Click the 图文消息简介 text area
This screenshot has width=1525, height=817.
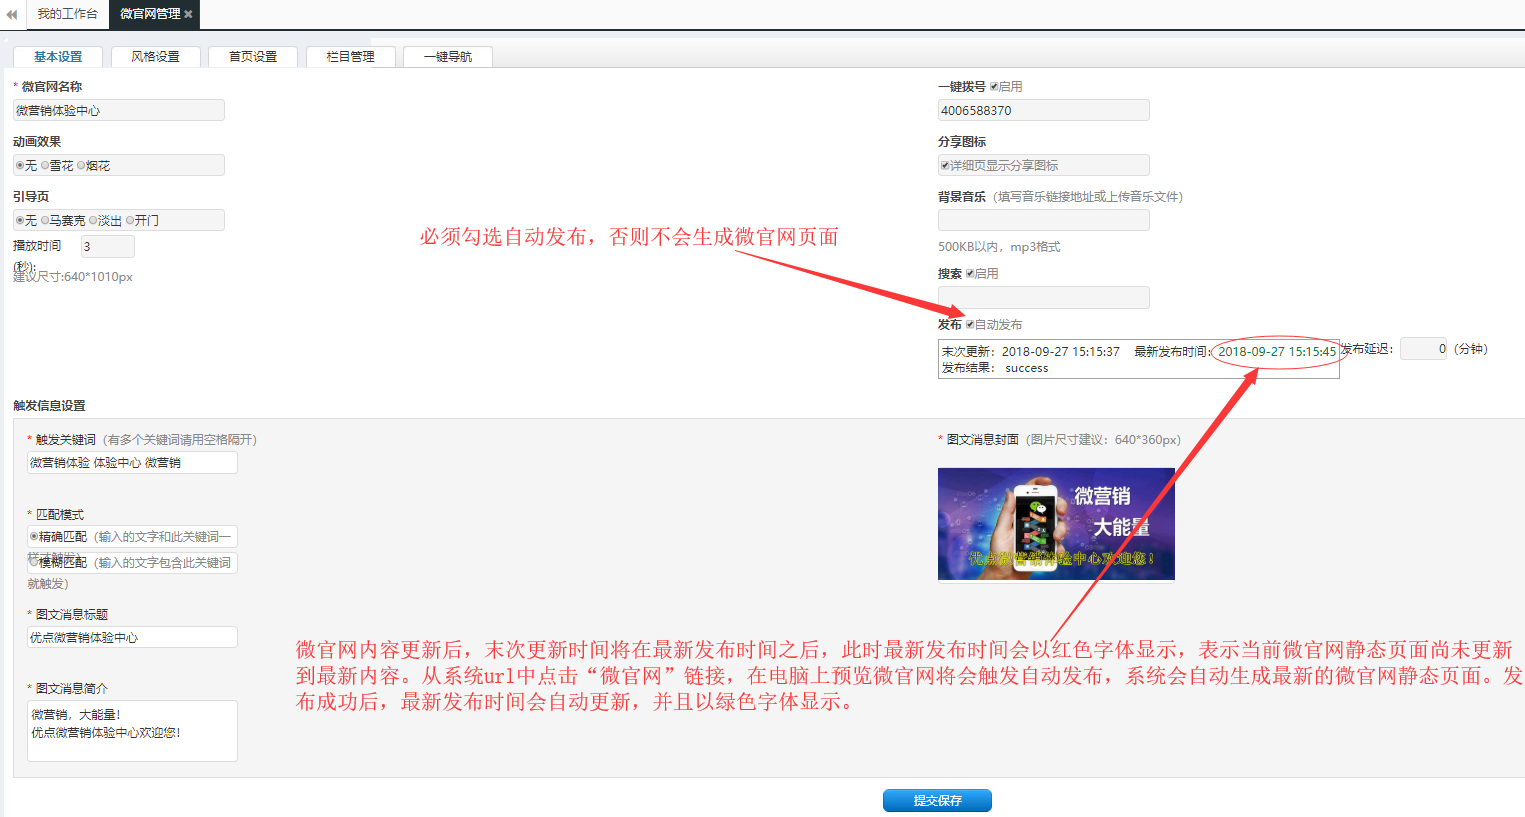(x=132, y=731)
